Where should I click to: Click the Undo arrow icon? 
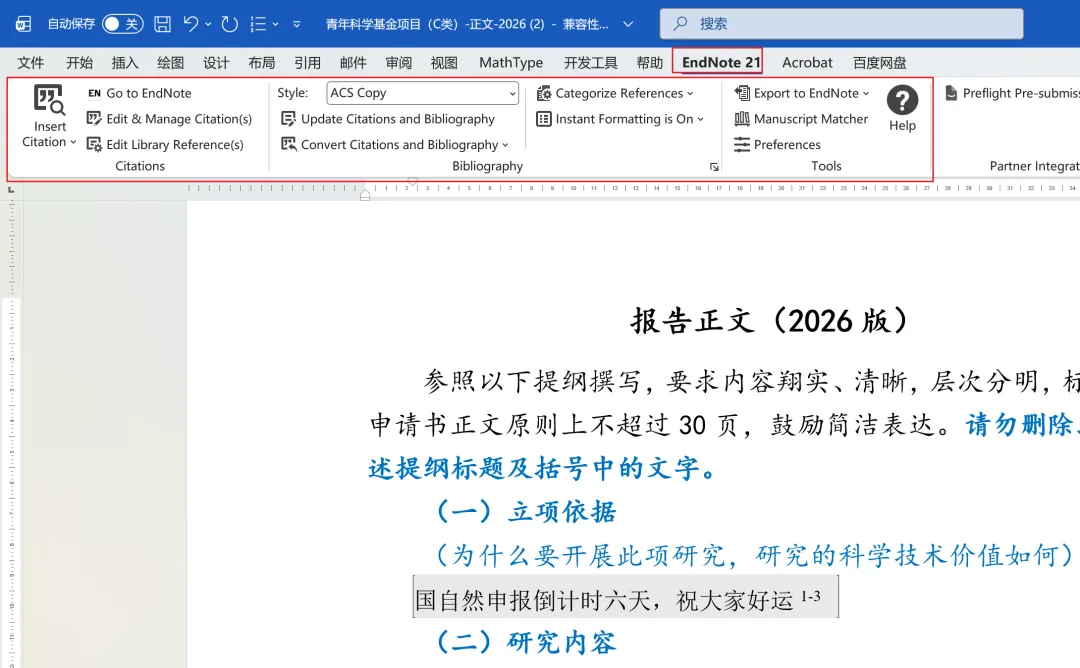(191, 24)
